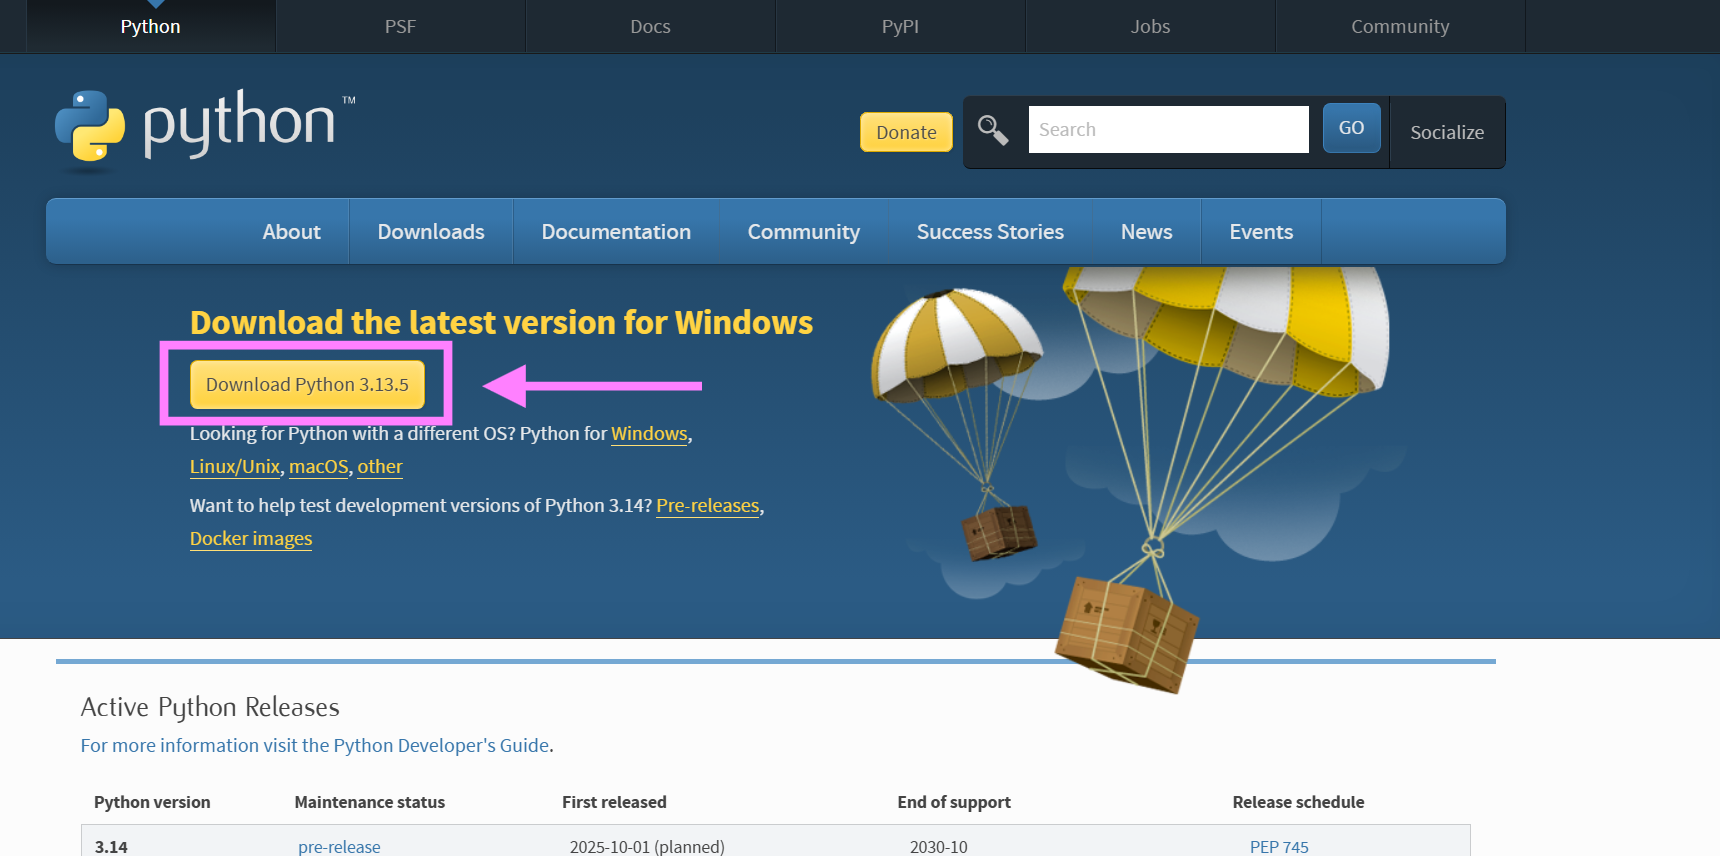Click the Python version column header

(152, 802)
